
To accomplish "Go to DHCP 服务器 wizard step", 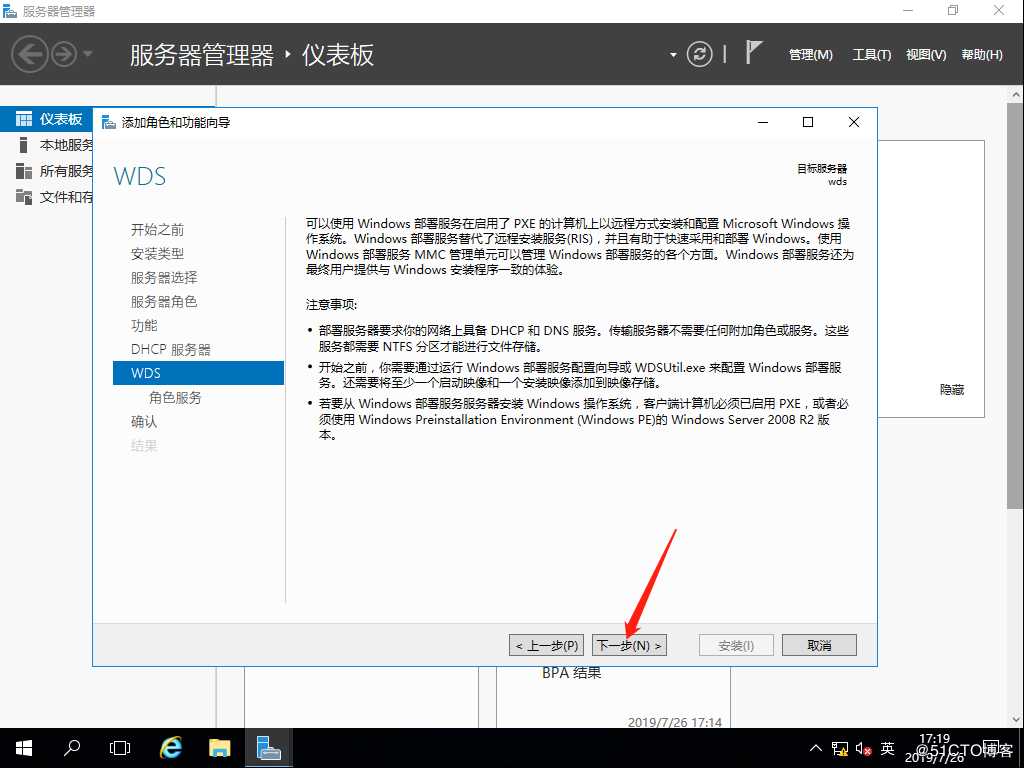I will coord(170,349).
